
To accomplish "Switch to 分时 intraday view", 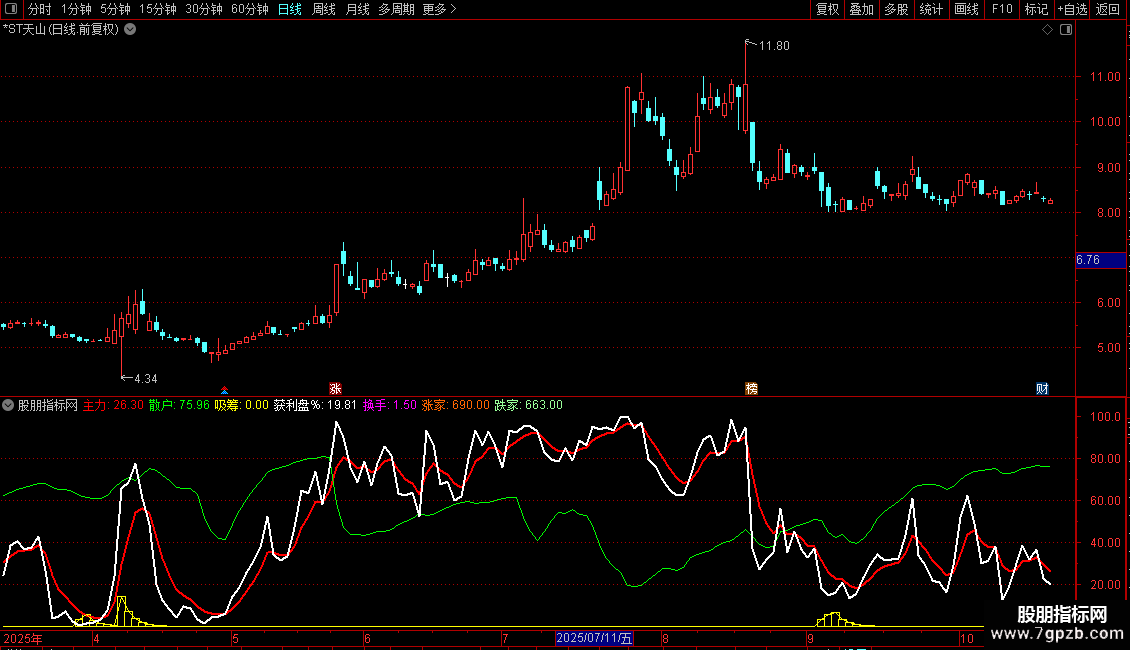I will coord(40,9).
